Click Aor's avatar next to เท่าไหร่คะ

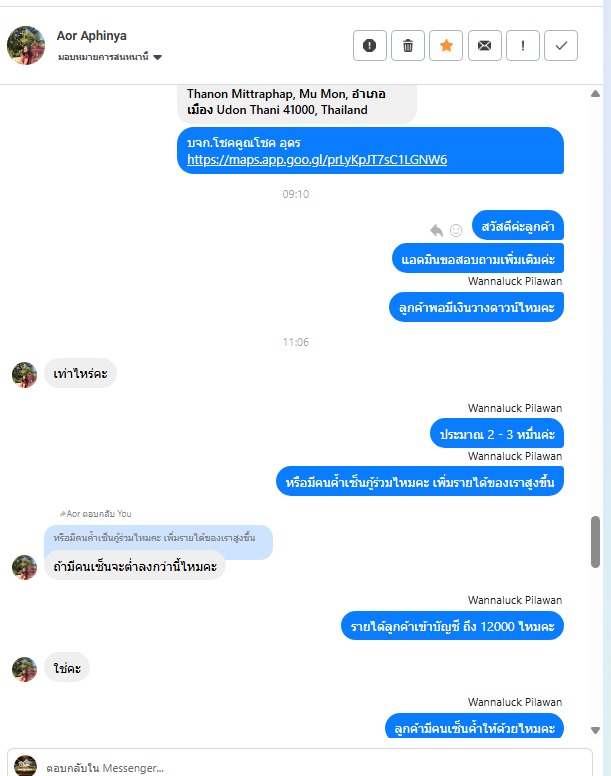point(24,375)
